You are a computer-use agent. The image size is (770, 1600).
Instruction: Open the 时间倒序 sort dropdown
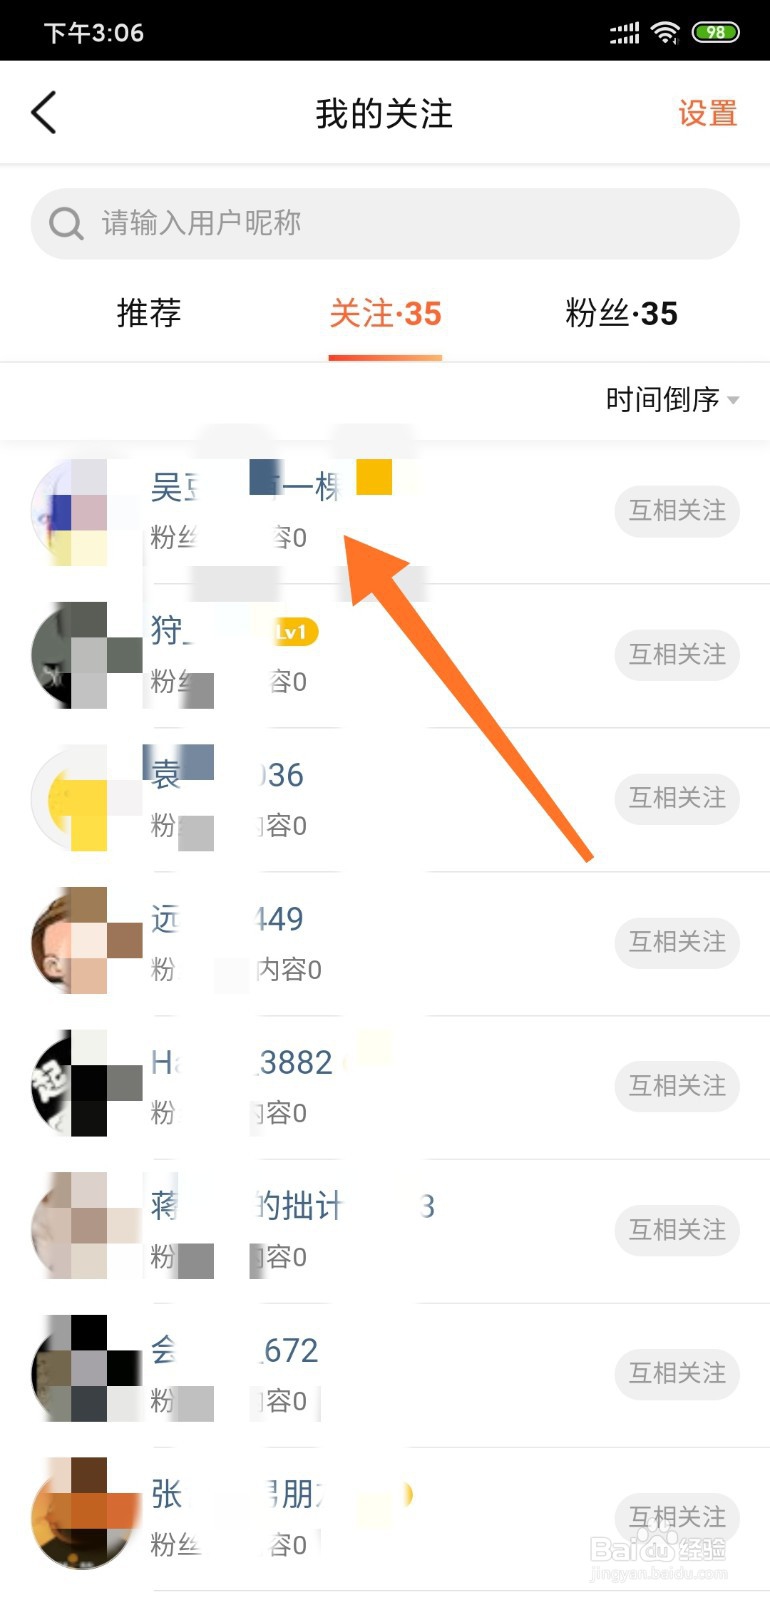pyautogui.click(x=672, y=400)
